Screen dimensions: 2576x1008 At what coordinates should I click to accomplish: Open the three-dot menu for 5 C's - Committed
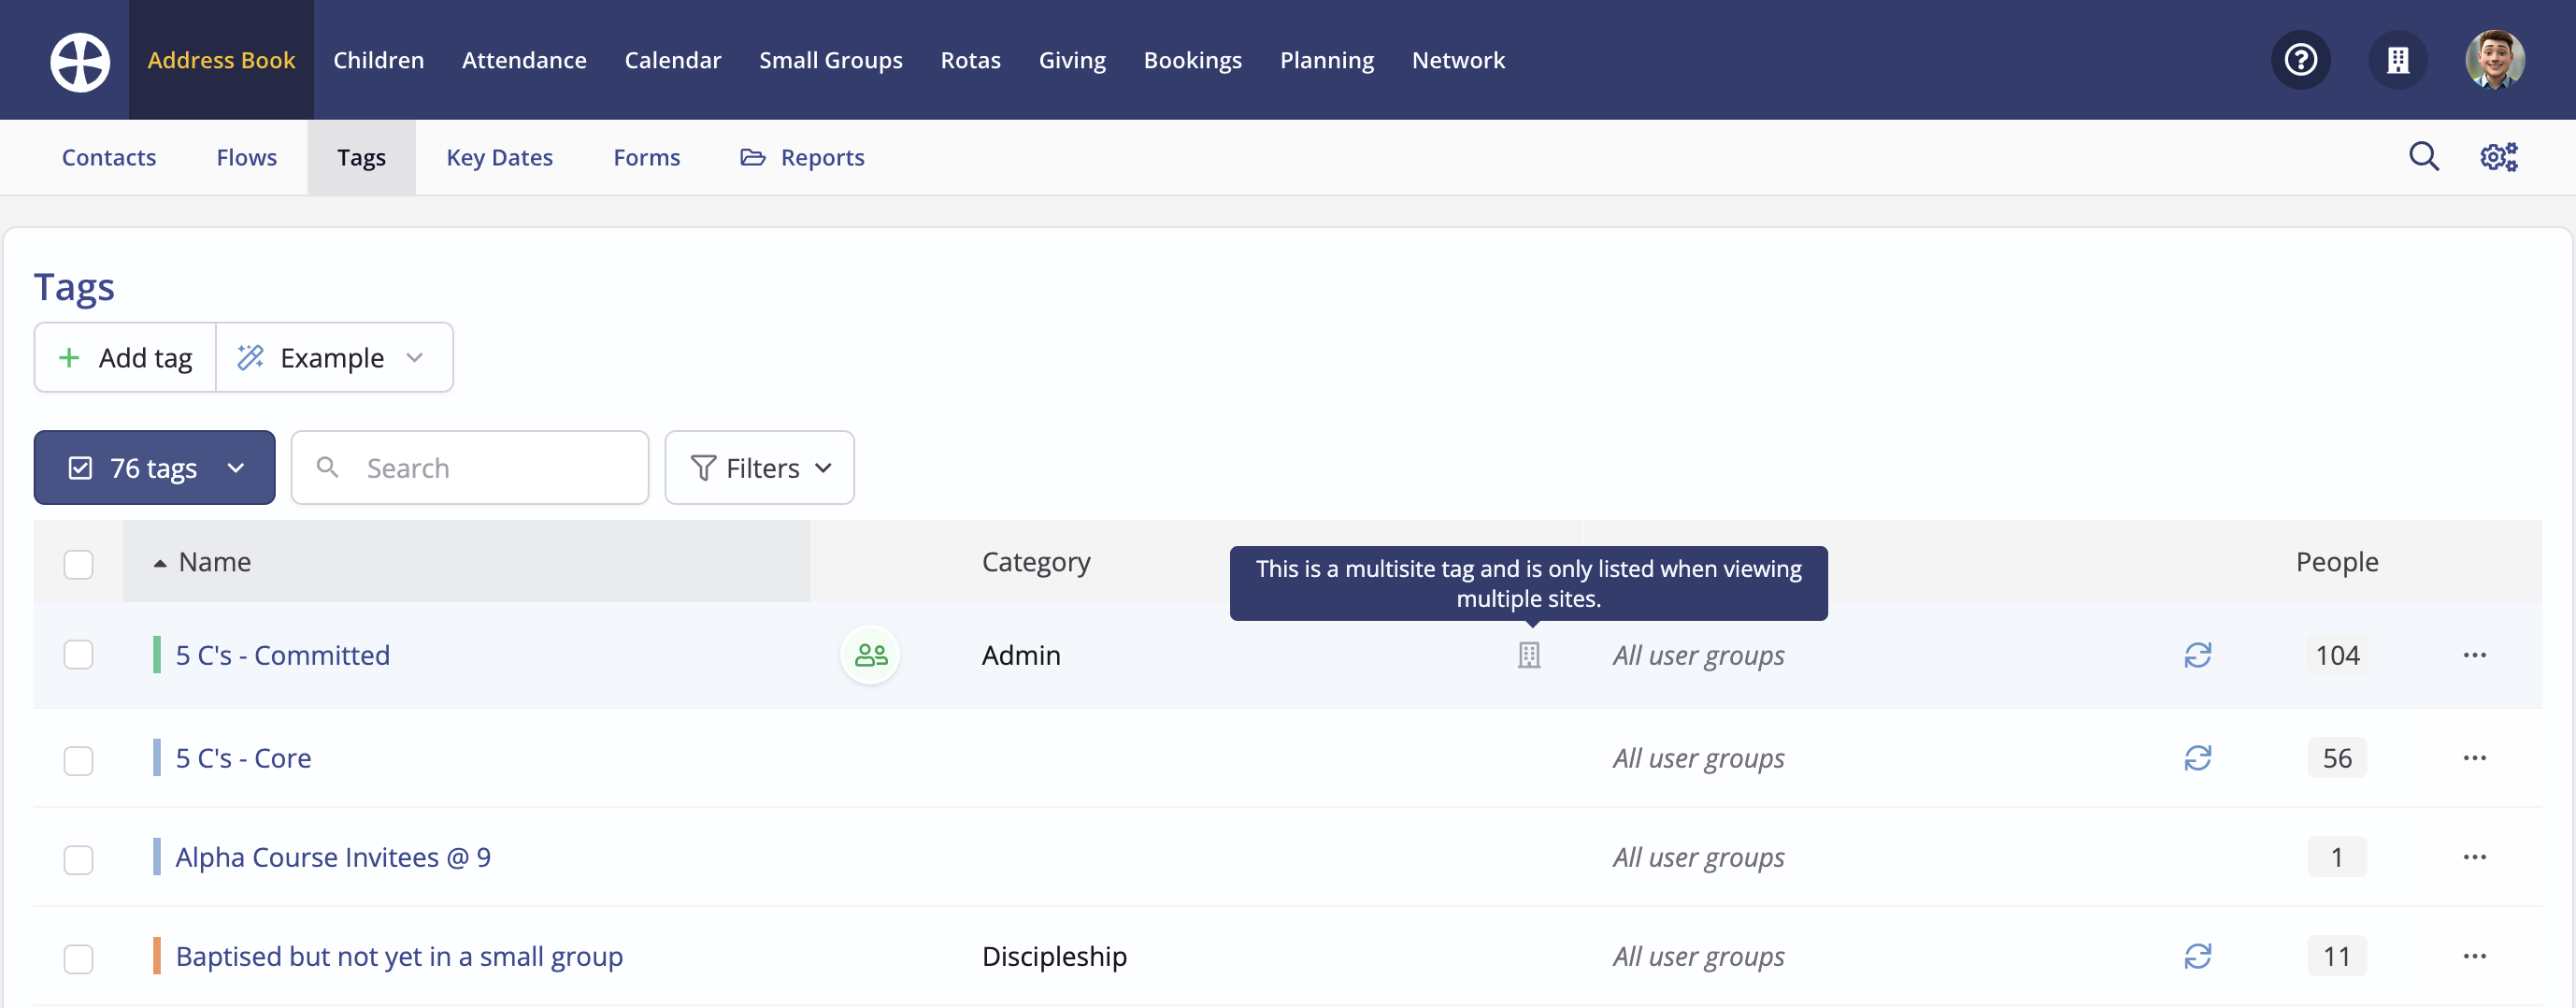coord(2474,655)
